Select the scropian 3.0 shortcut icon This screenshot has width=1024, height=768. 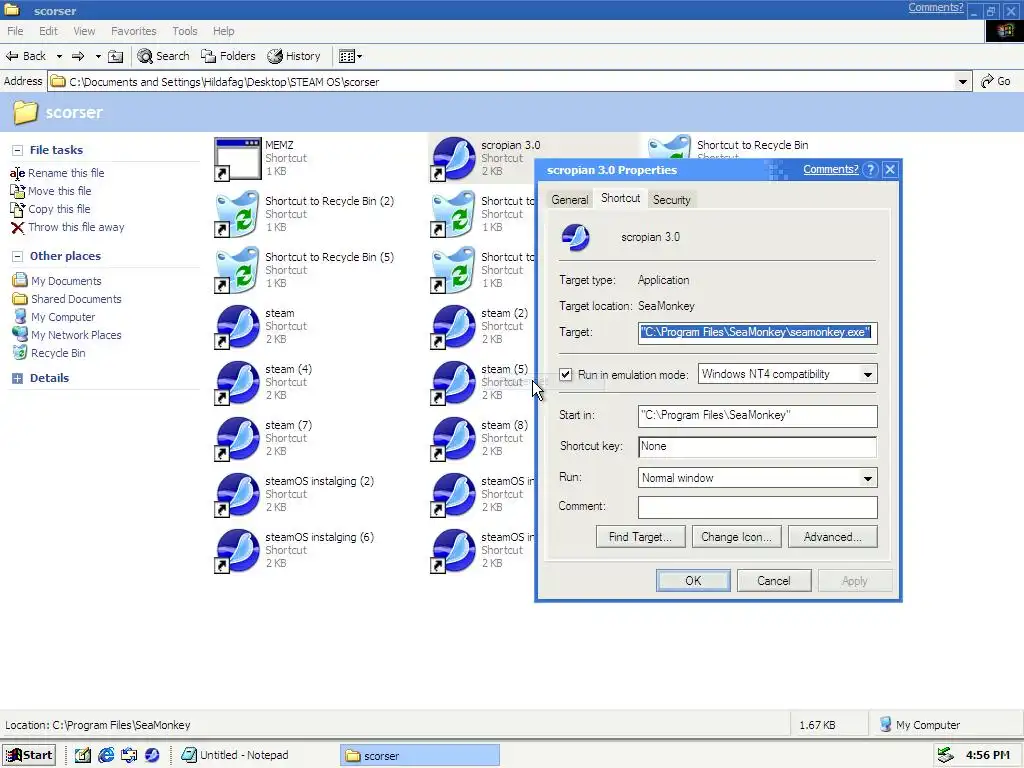pos(453,159)
